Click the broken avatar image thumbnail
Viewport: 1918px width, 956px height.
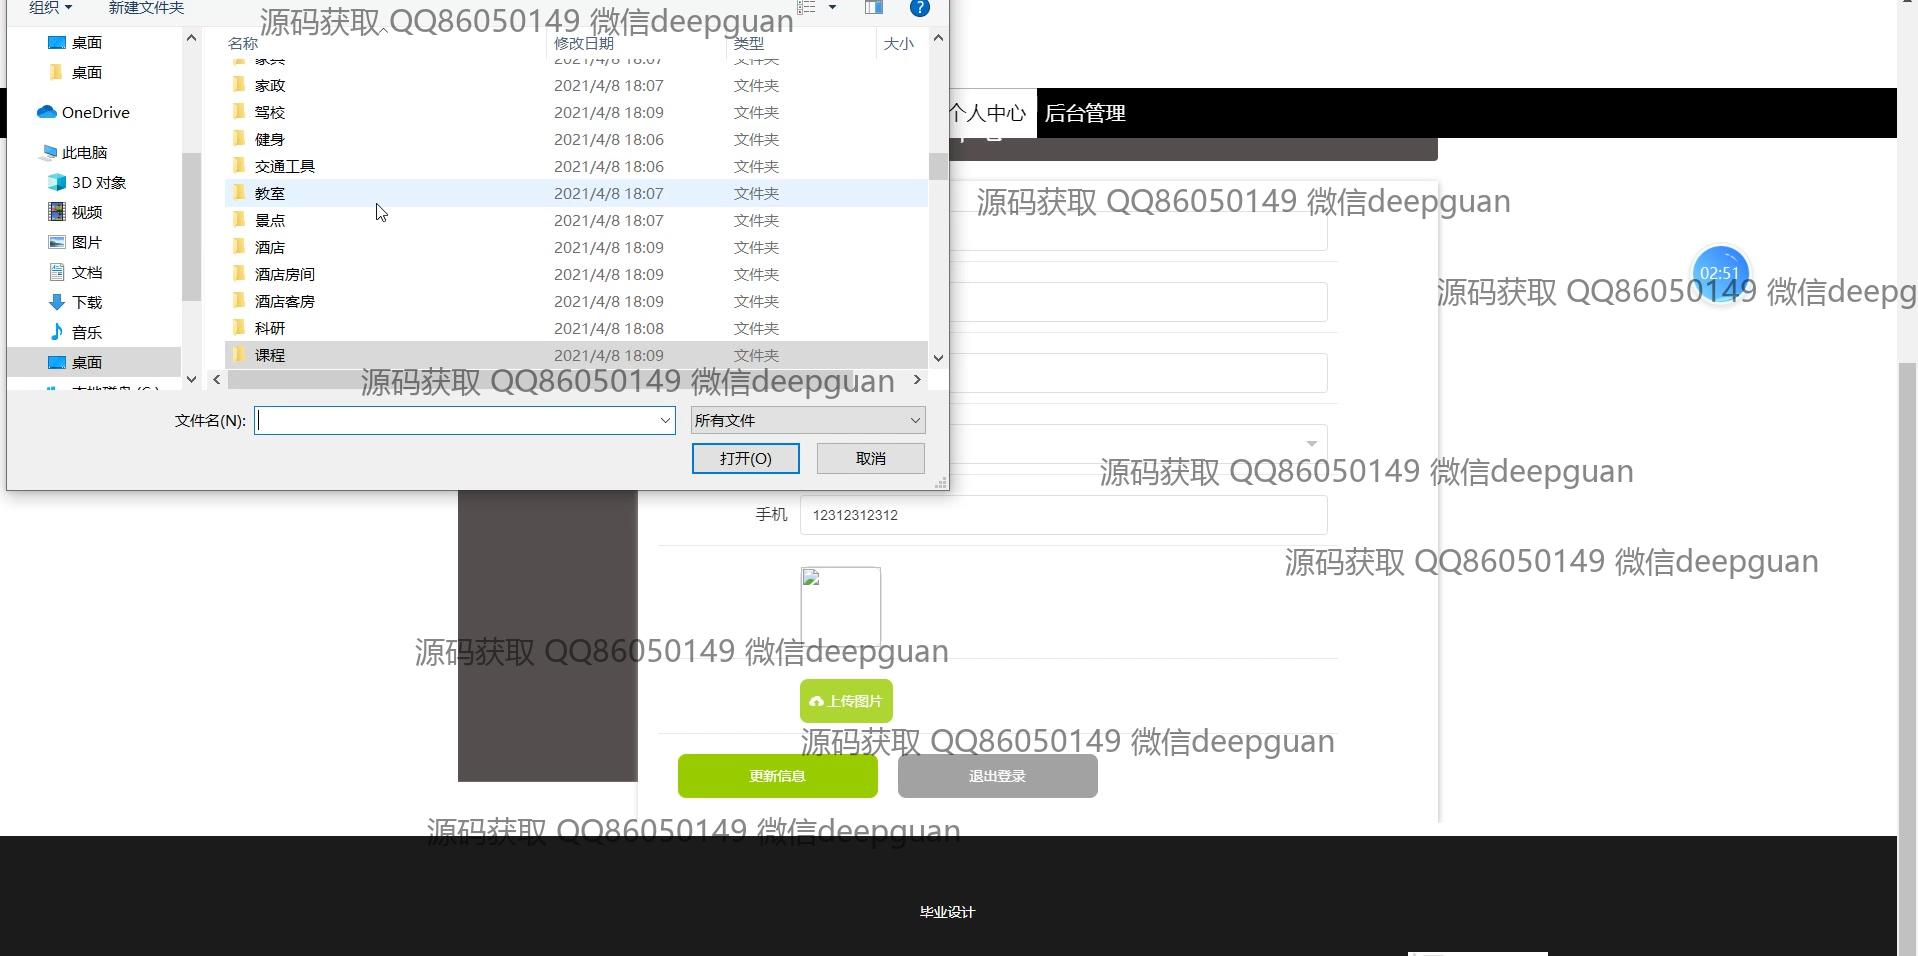840,607
